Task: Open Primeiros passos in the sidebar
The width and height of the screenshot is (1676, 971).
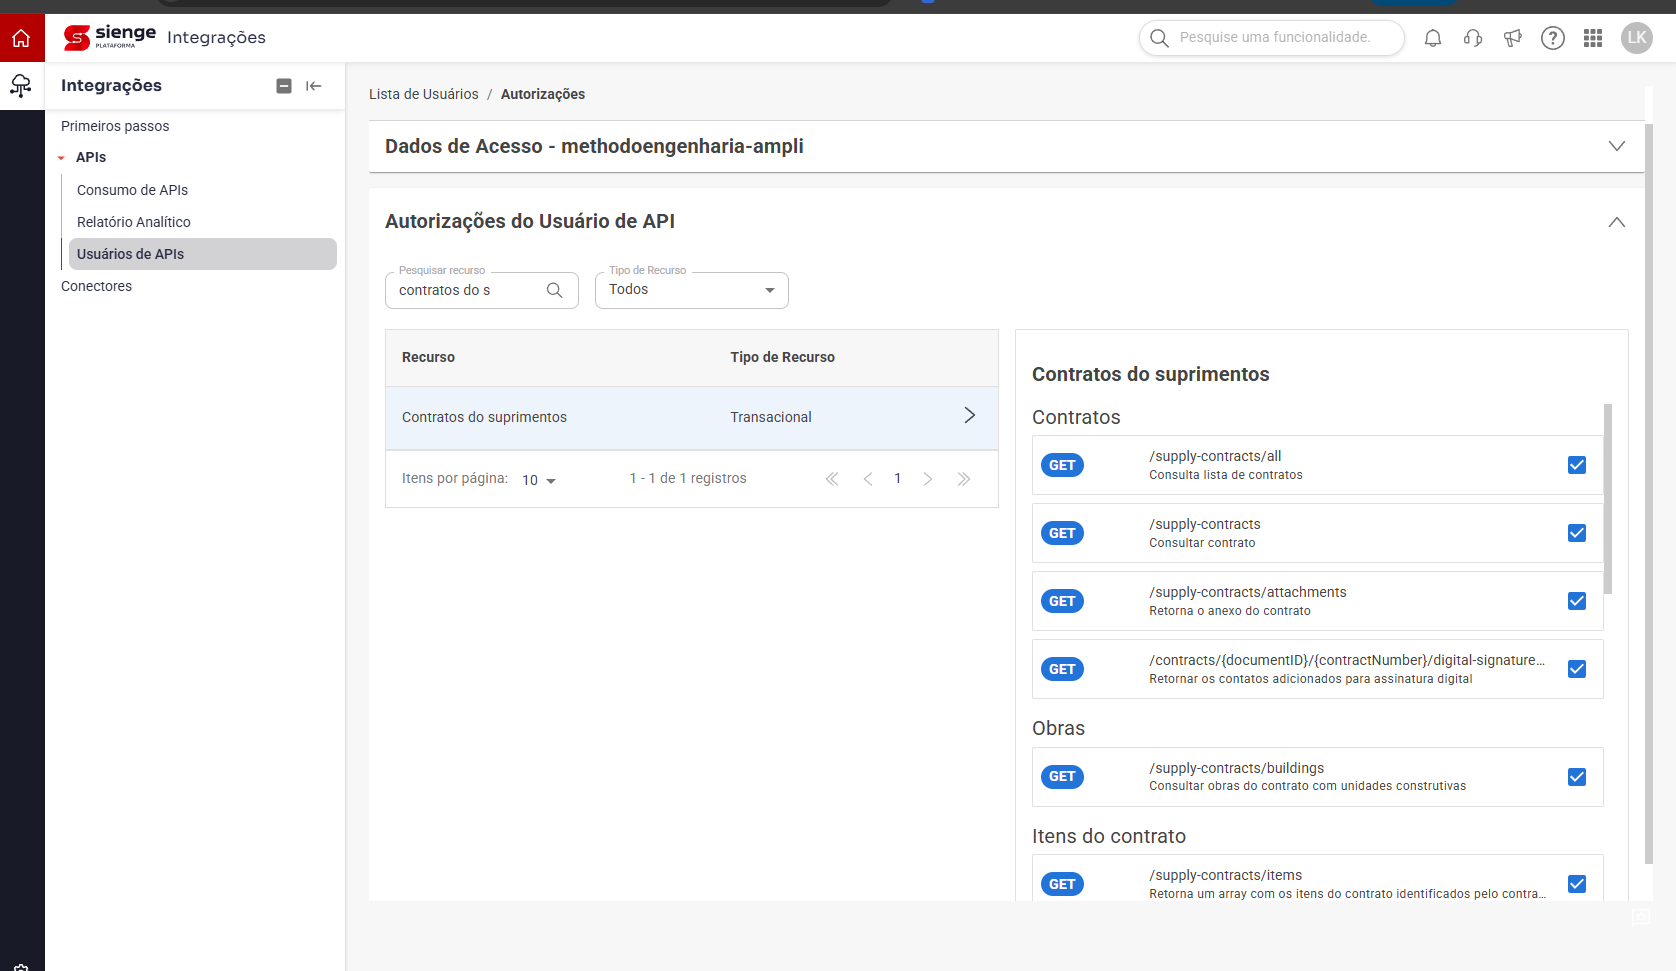Action: [115, 126]
